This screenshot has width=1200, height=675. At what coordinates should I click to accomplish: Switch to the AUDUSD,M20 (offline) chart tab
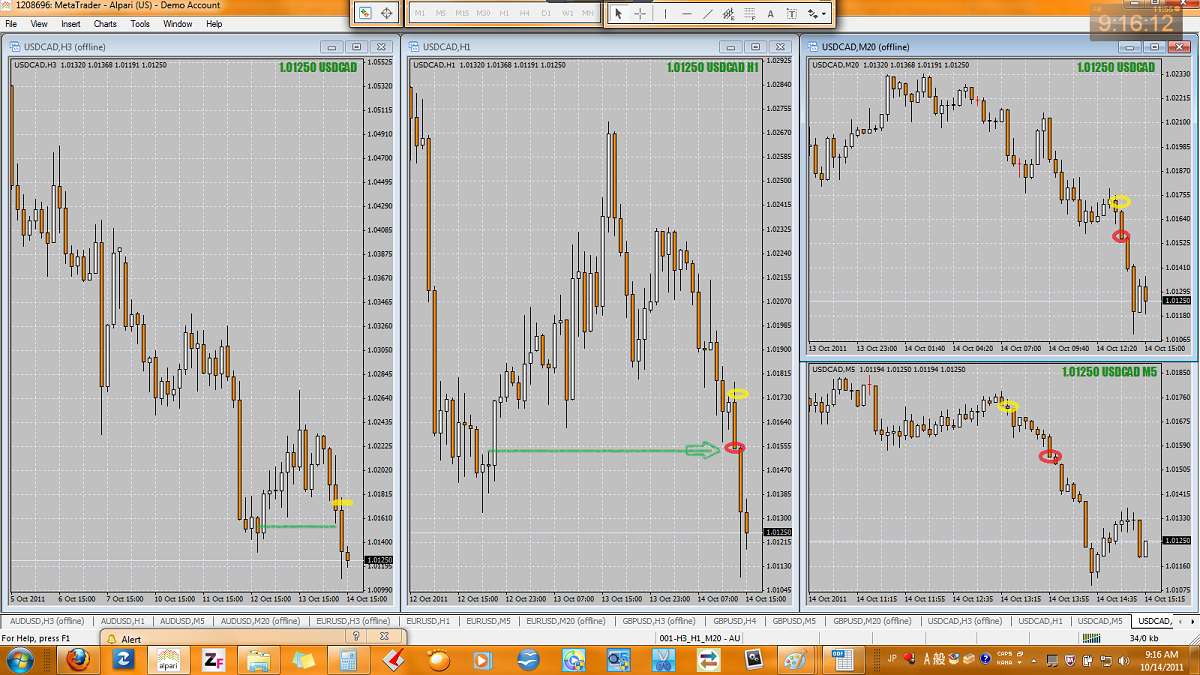(260, 621)
